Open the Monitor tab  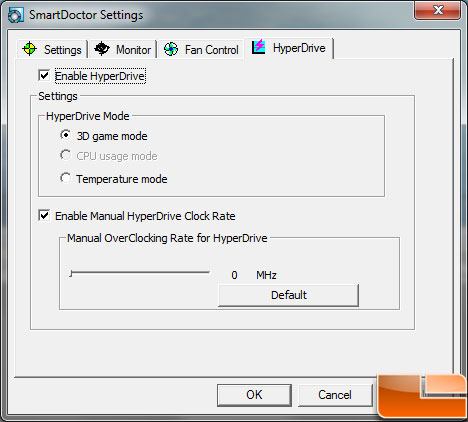pyautogui.click(x=123, y=49)
